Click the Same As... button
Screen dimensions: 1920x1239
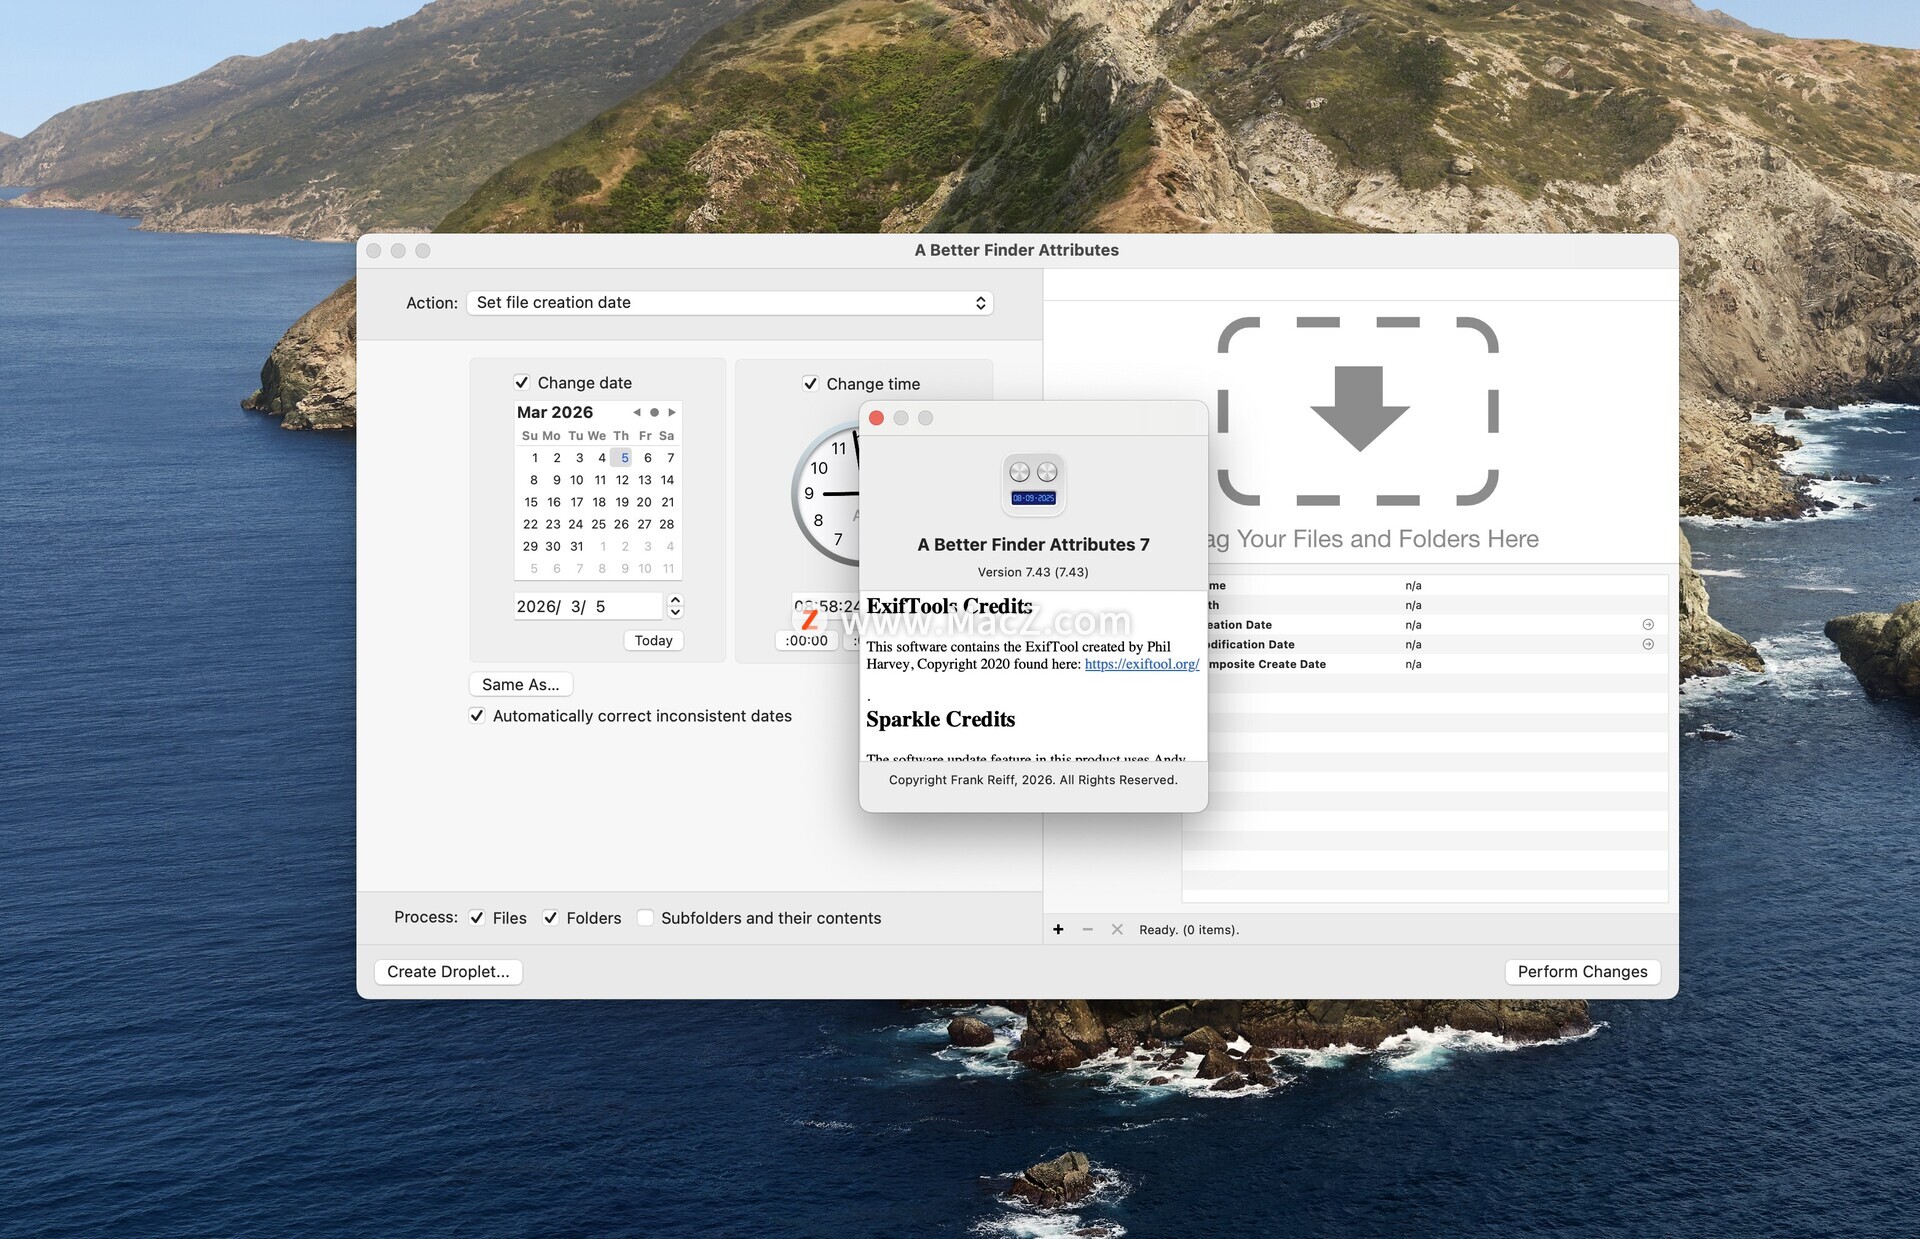point(520,684)
